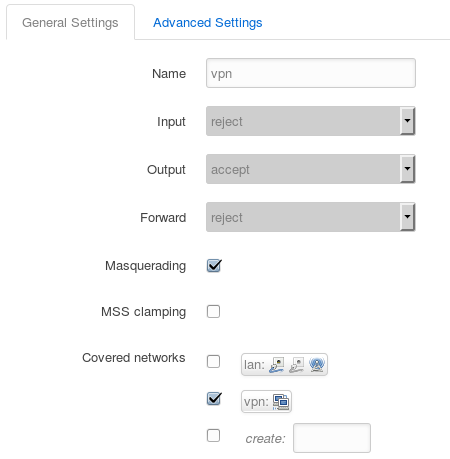Click the first ethernet icon in lan network
The image size is (450, 459).
(x=276, y=365)
